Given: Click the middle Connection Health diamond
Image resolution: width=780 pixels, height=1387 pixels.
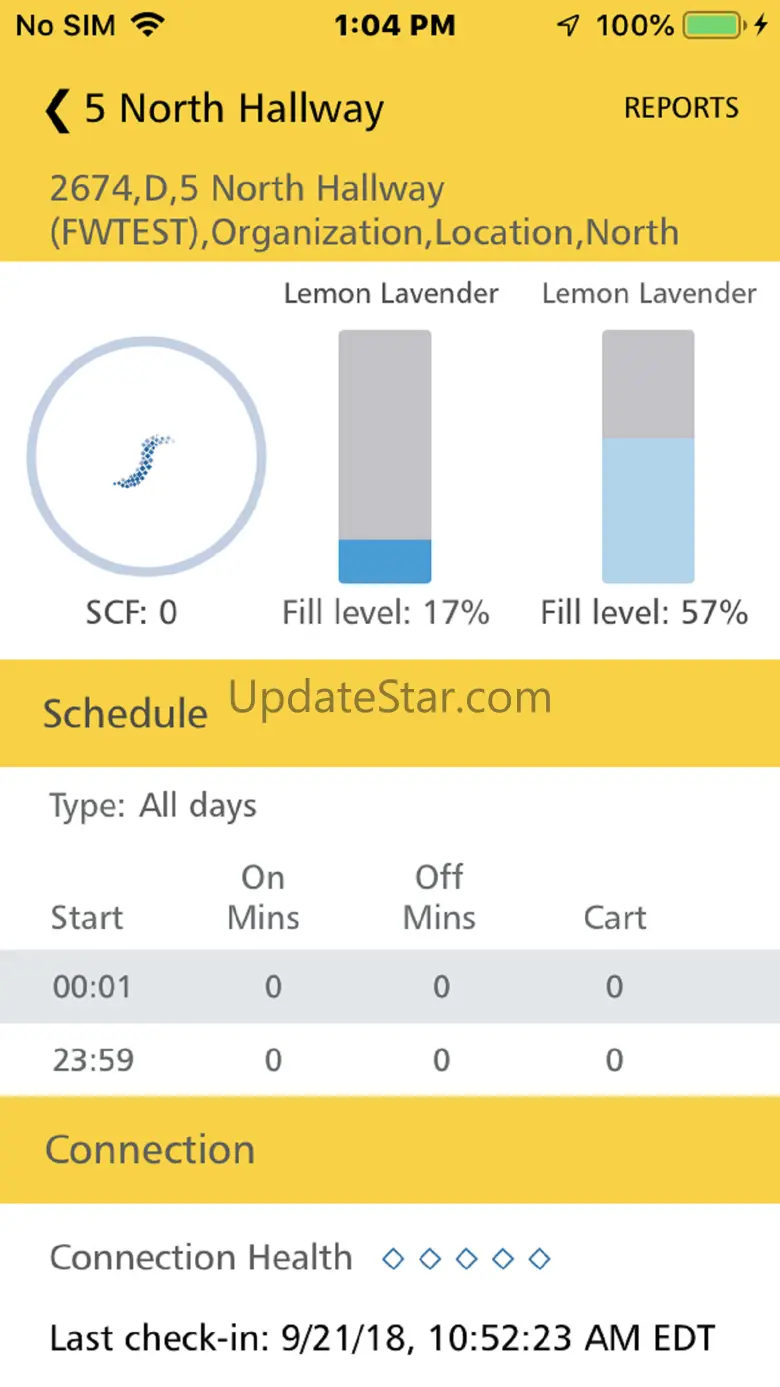Looking at the screenshot, I should click(x=467, y=1258).
